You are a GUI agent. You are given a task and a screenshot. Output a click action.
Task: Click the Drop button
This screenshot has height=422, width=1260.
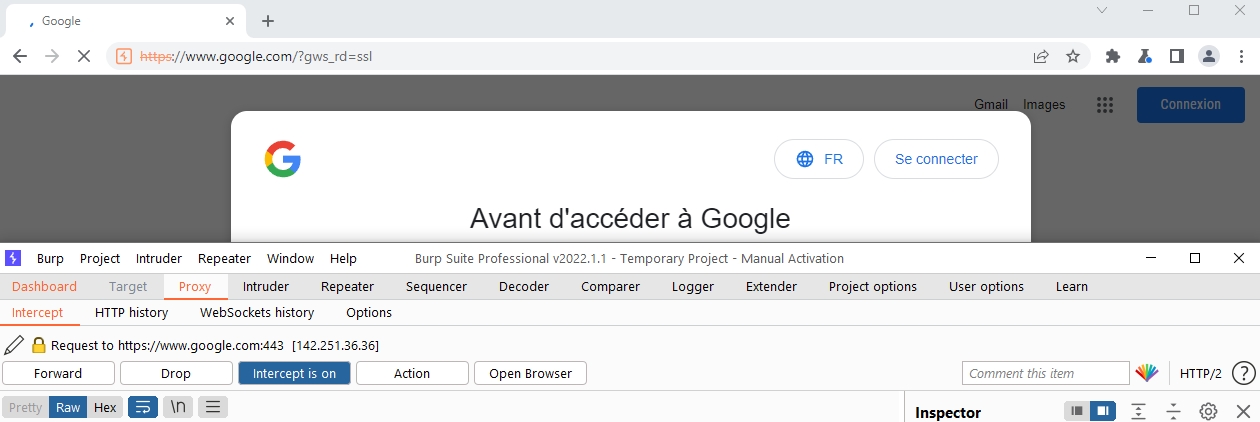176,373
